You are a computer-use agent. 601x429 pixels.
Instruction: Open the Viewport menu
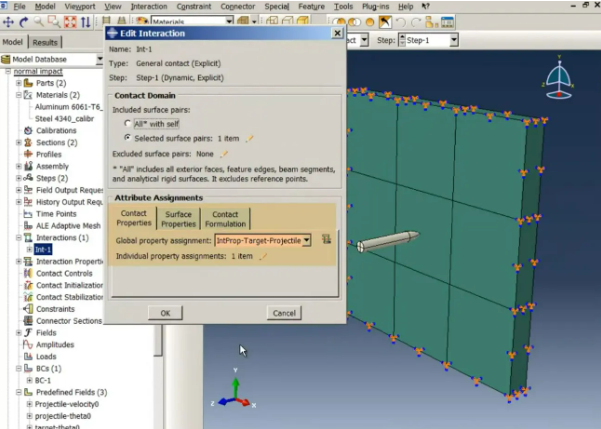80,7
